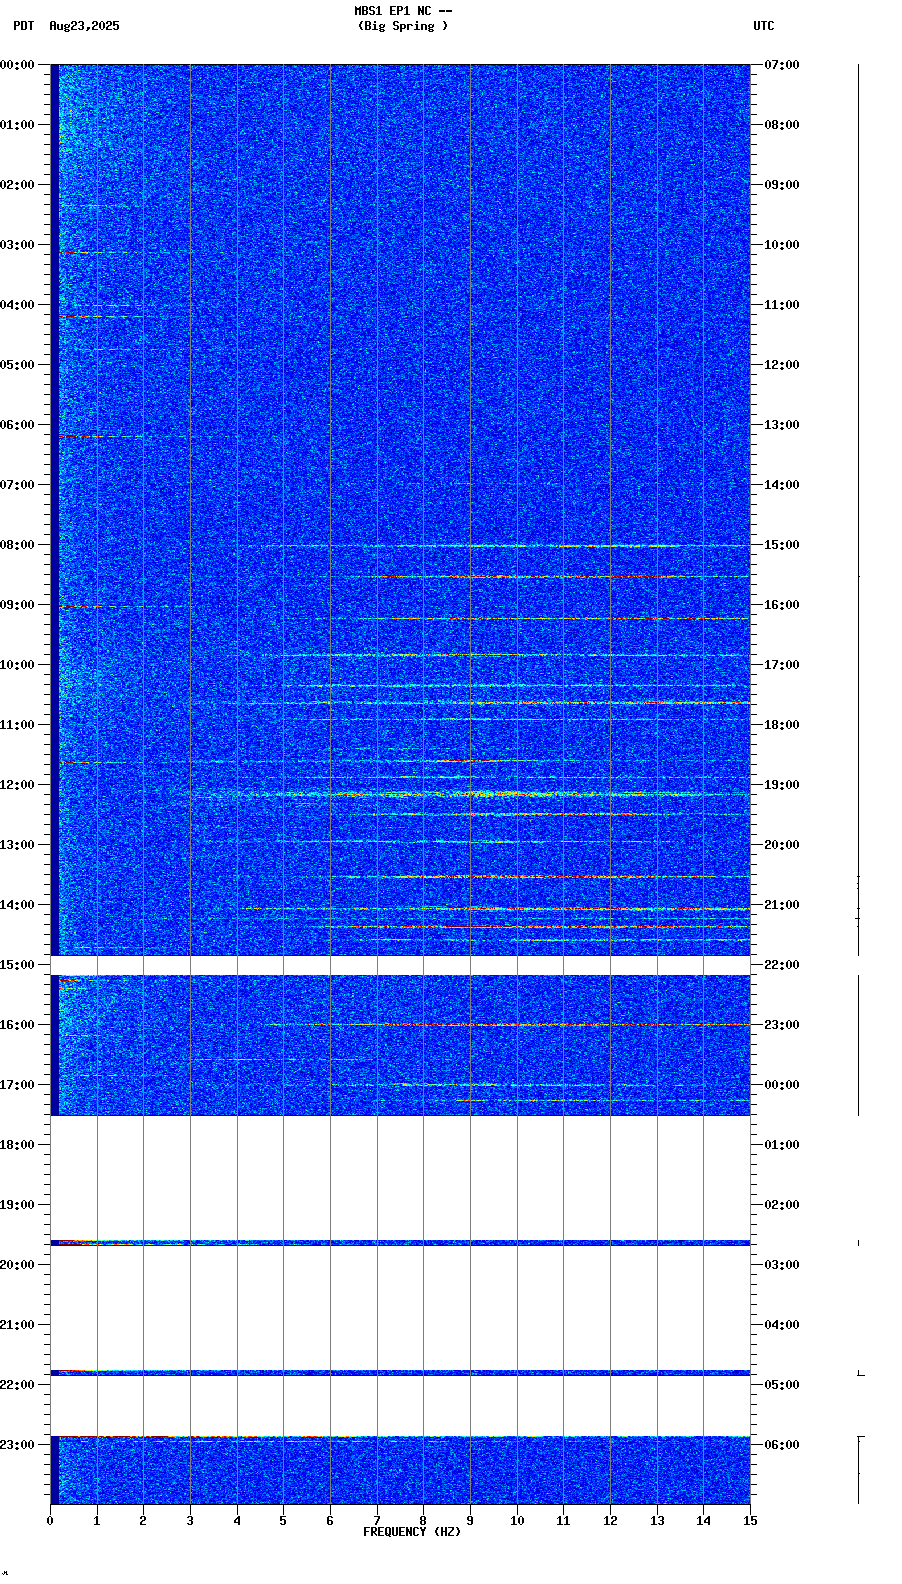Click the UTC time label '11:00'
The width and height of the screenshot is (902, 1584).
click(x=782, y=305)
